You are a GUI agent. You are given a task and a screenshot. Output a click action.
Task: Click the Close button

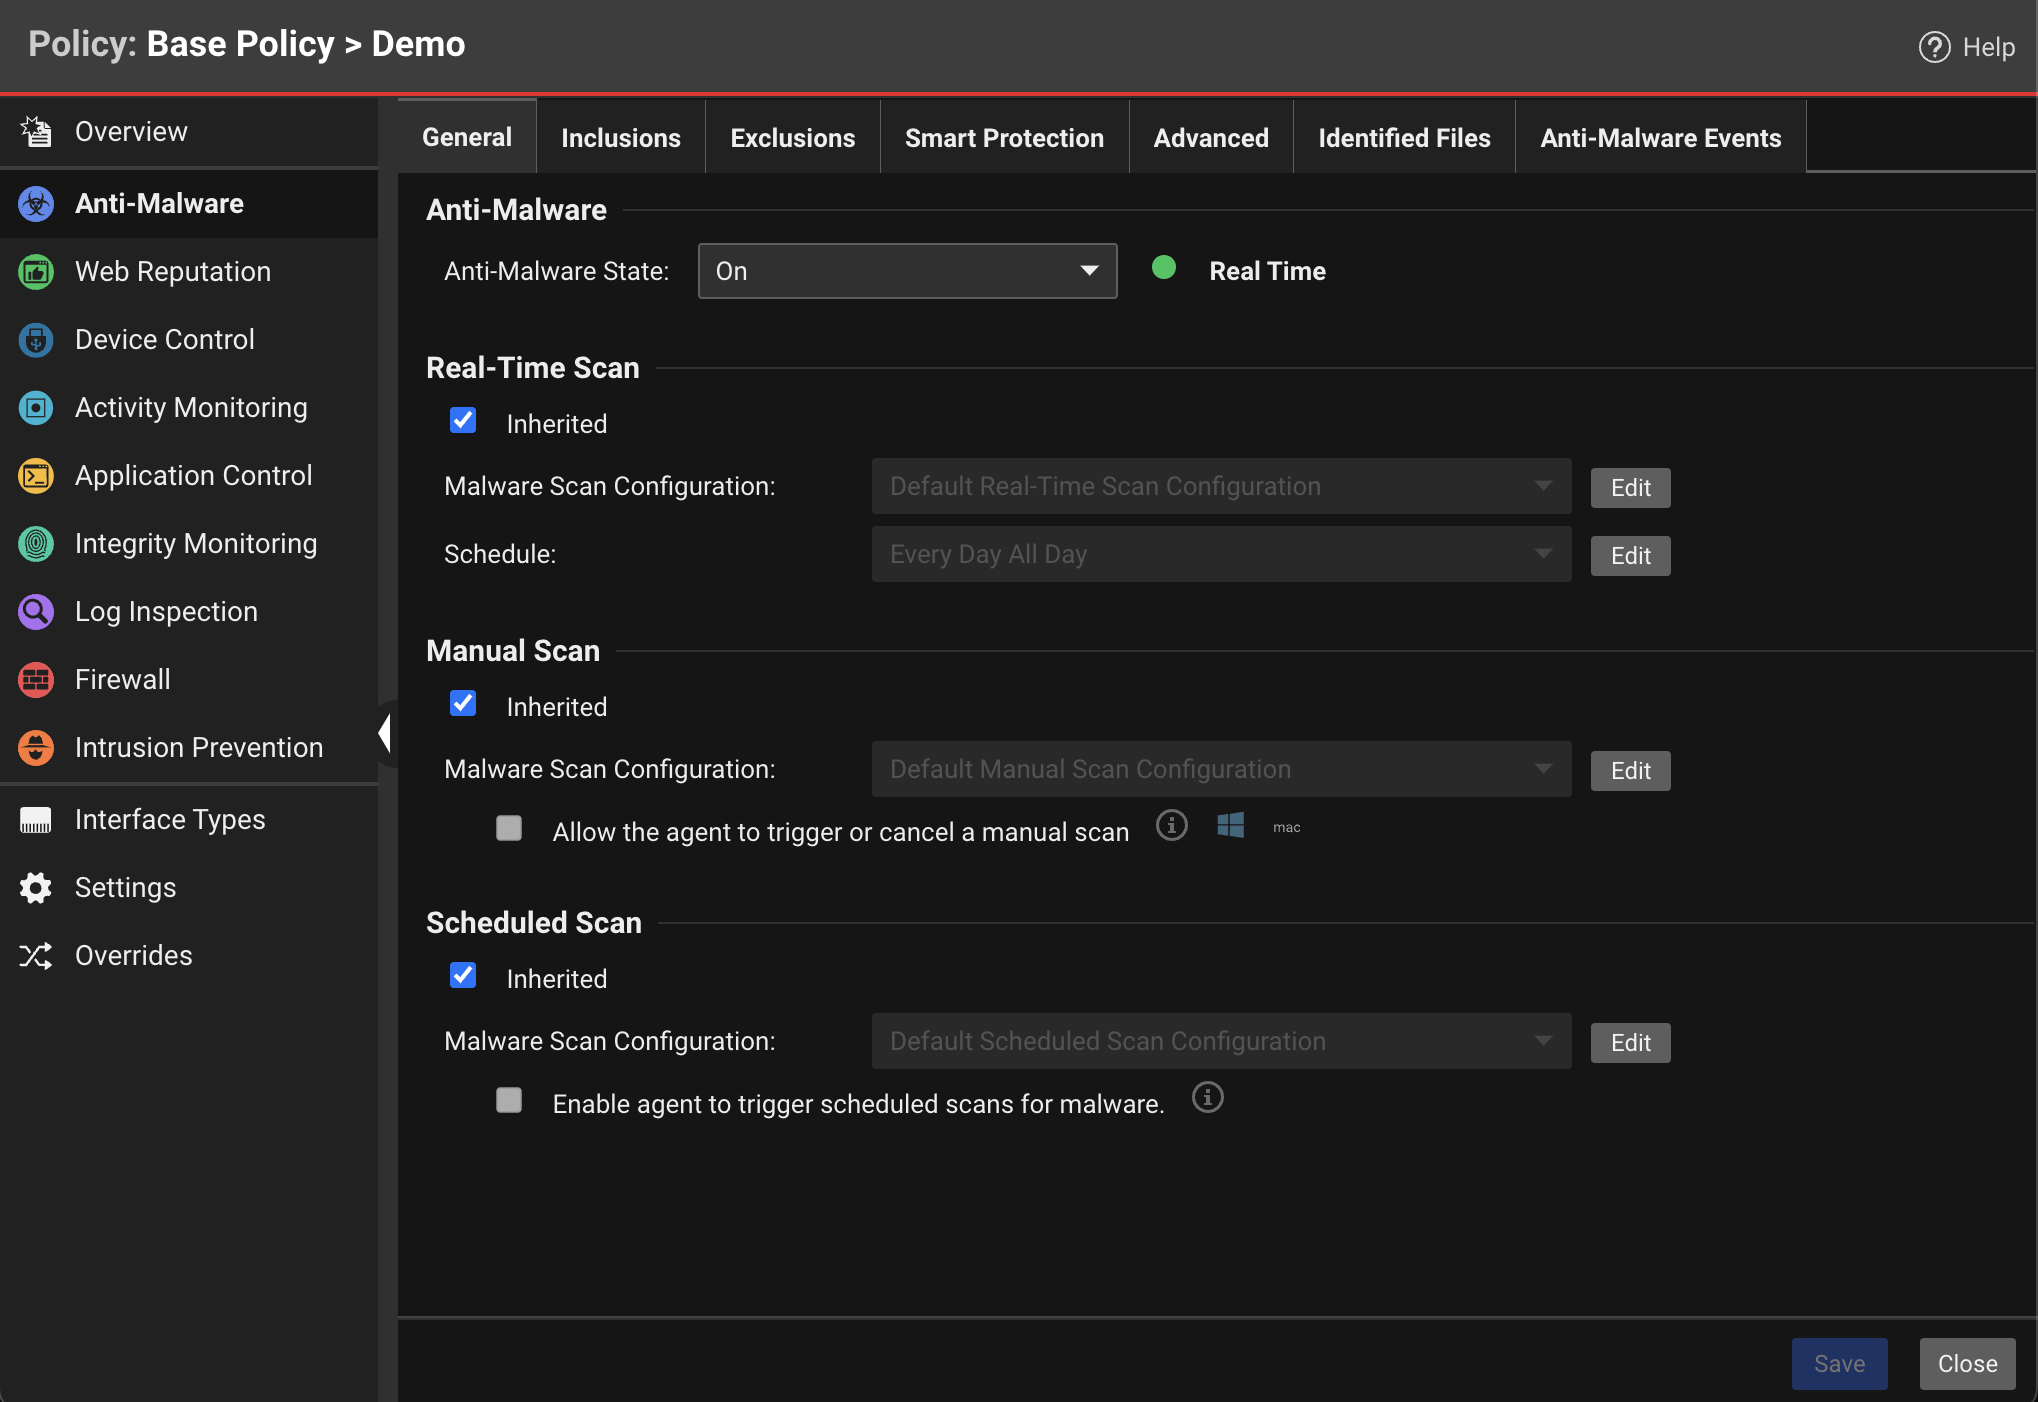[x=1967, y=1363]
